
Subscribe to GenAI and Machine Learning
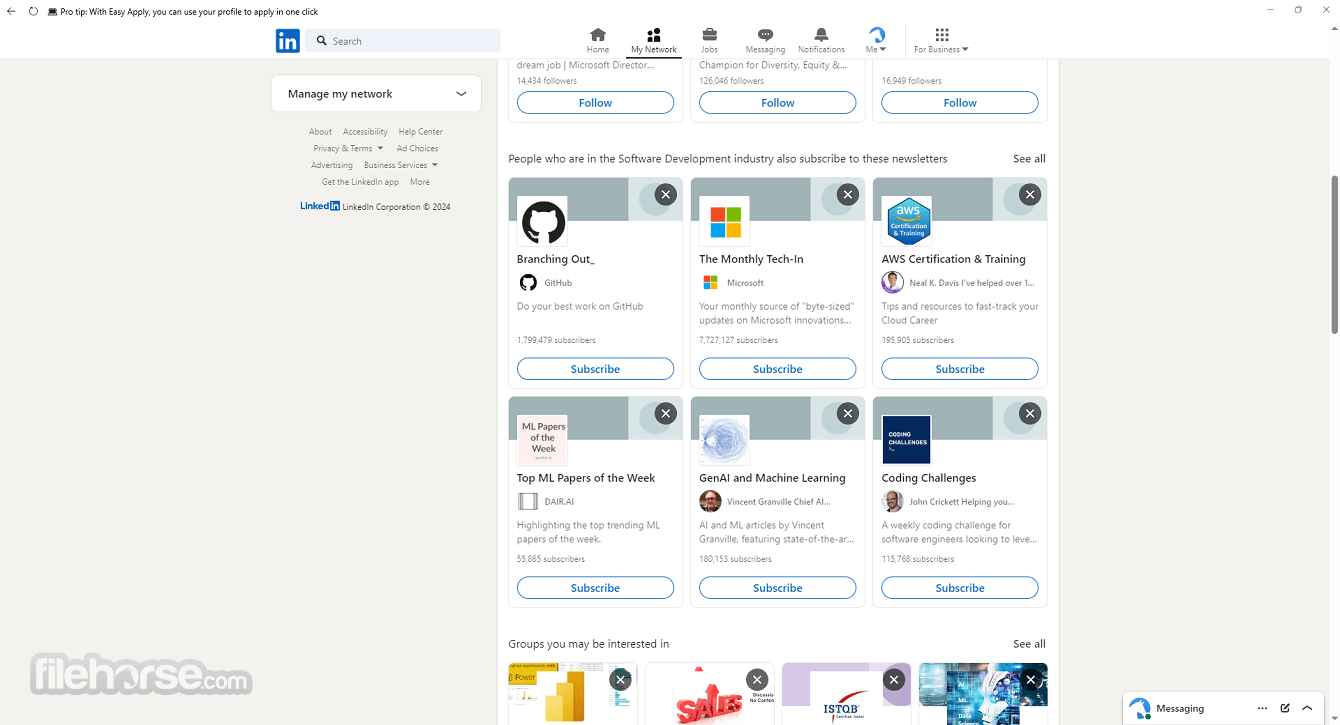click(x=777, y=588)
